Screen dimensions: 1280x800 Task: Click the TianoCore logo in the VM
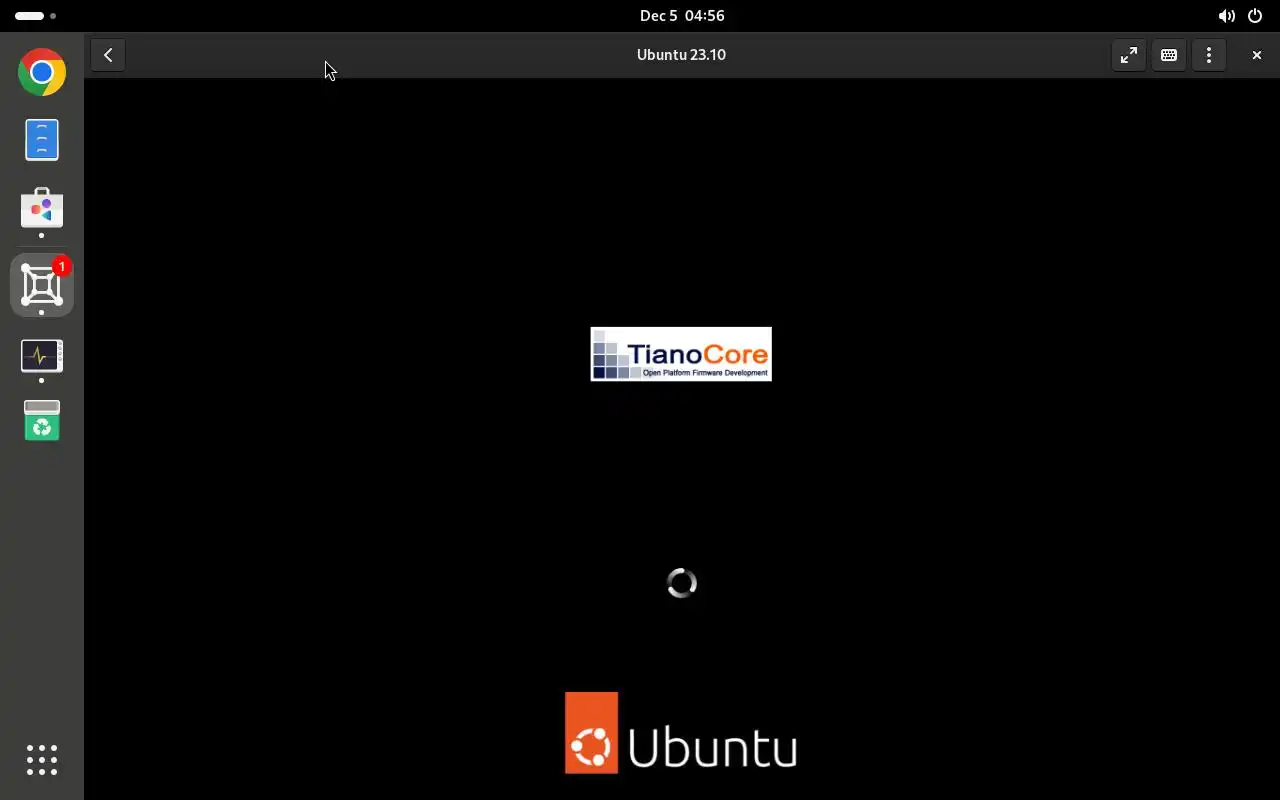(x=681, y=354)
